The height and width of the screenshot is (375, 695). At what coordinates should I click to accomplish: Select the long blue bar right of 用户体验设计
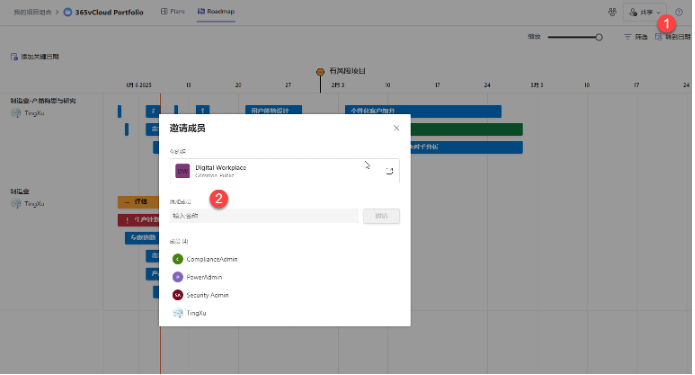point(424,111)
